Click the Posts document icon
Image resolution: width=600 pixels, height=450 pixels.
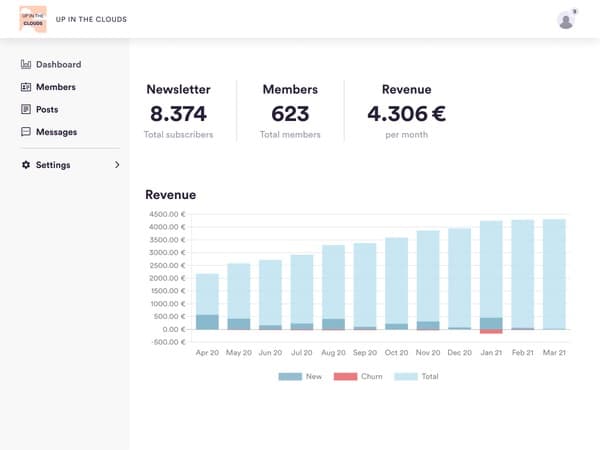[x=26, y=109]
